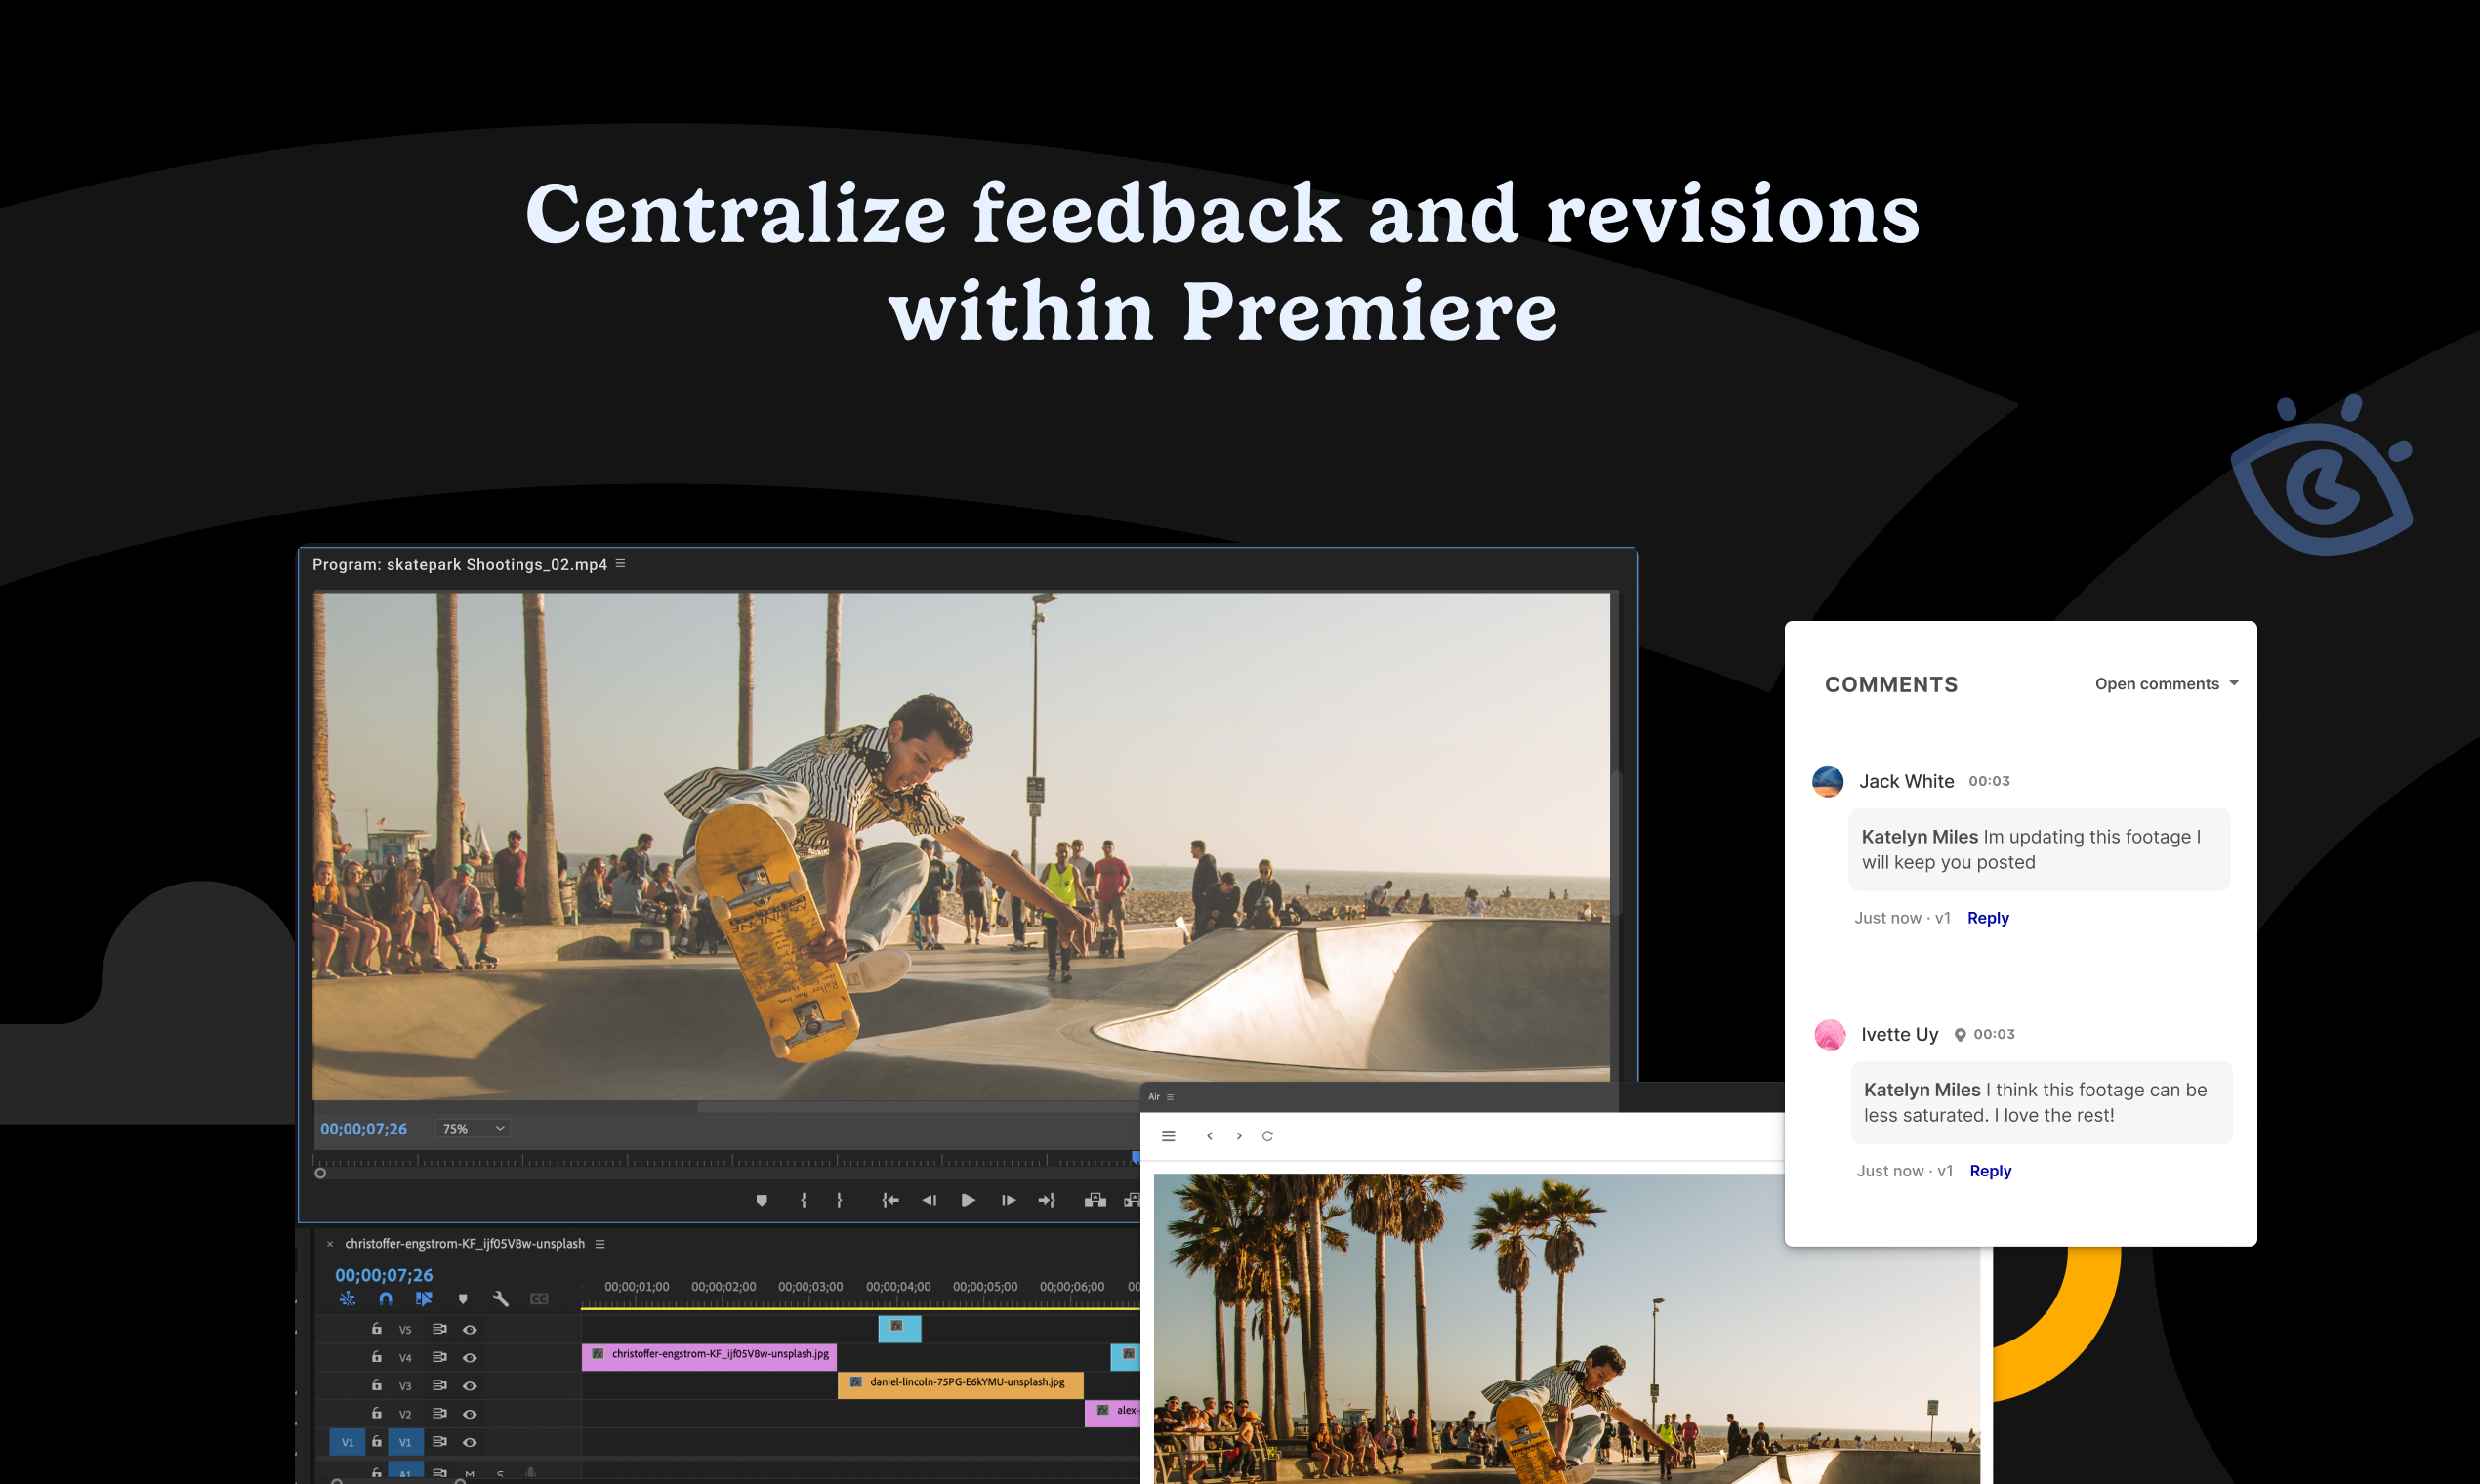The image size is (2480, 1484).
Task: Open the Open comments filter dropdown
Action: coord(2166,684)
